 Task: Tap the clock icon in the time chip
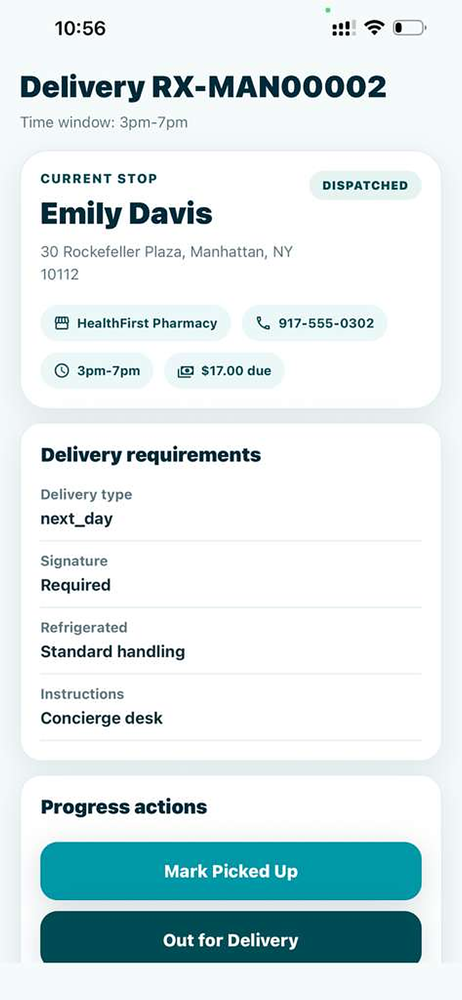[x=61, y=371]
